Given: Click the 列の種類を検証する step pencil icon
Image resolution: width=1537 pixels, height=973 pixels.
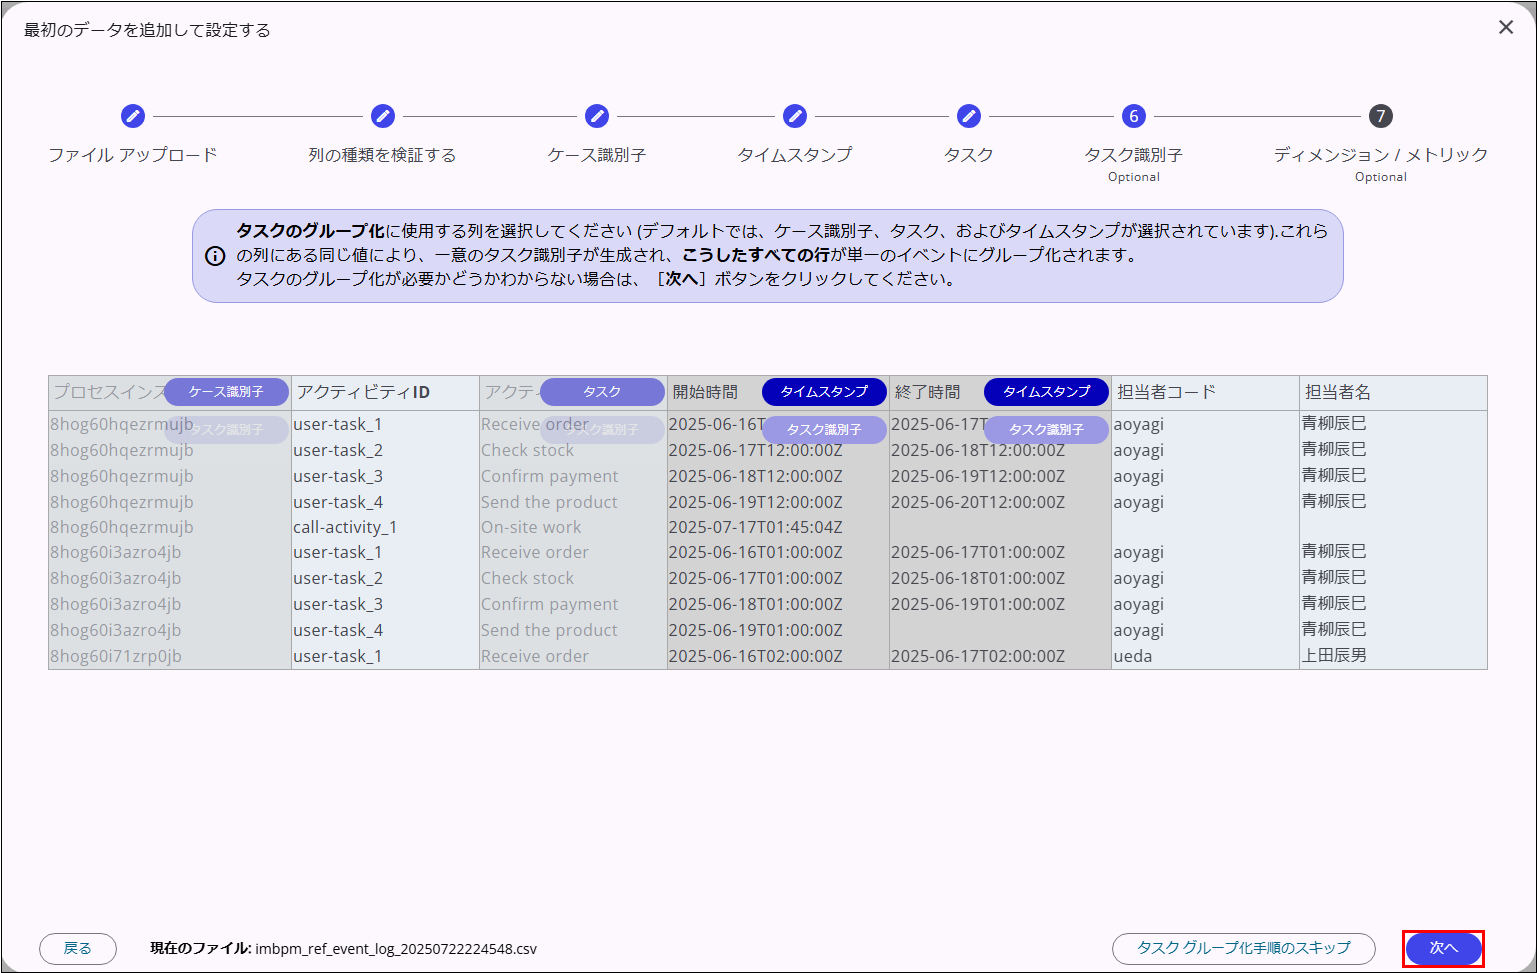Looking at the screenshot, I should (382, 116).
